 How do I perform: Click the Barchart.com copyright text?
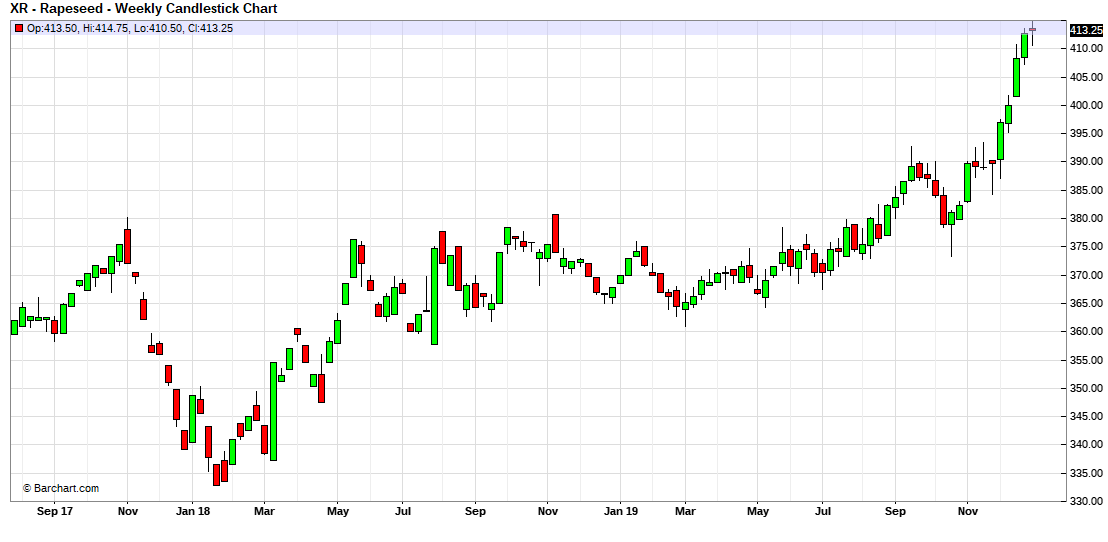(x=61, y=488)
